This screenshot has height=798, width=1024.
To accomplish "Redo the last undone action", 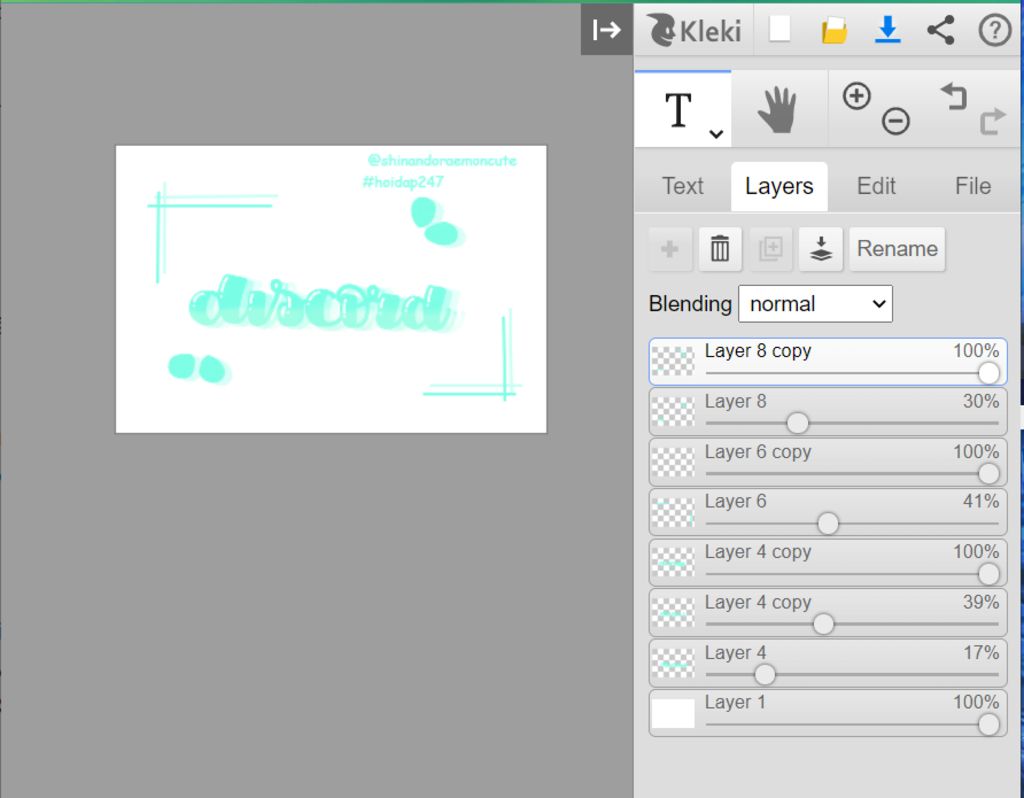I will [x=992, y=121].
